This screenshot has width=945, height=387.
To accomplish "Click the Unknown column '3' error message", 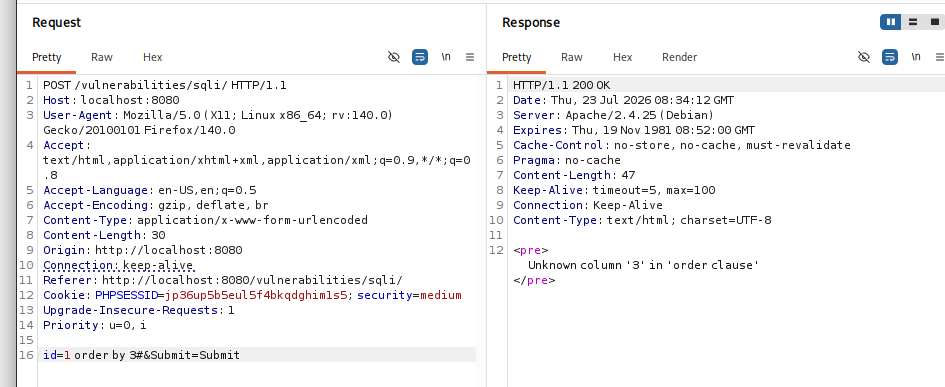I will click(644, 265).
